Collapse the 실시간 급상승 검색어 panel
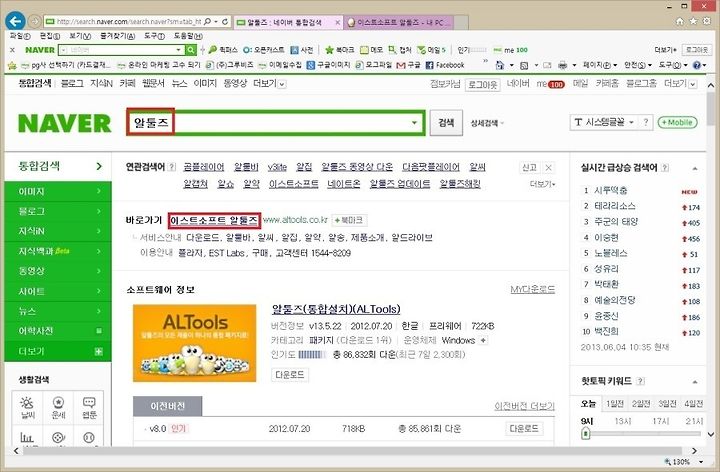The height and width of the screenshot is (472, 720). (x=695, y=169)
